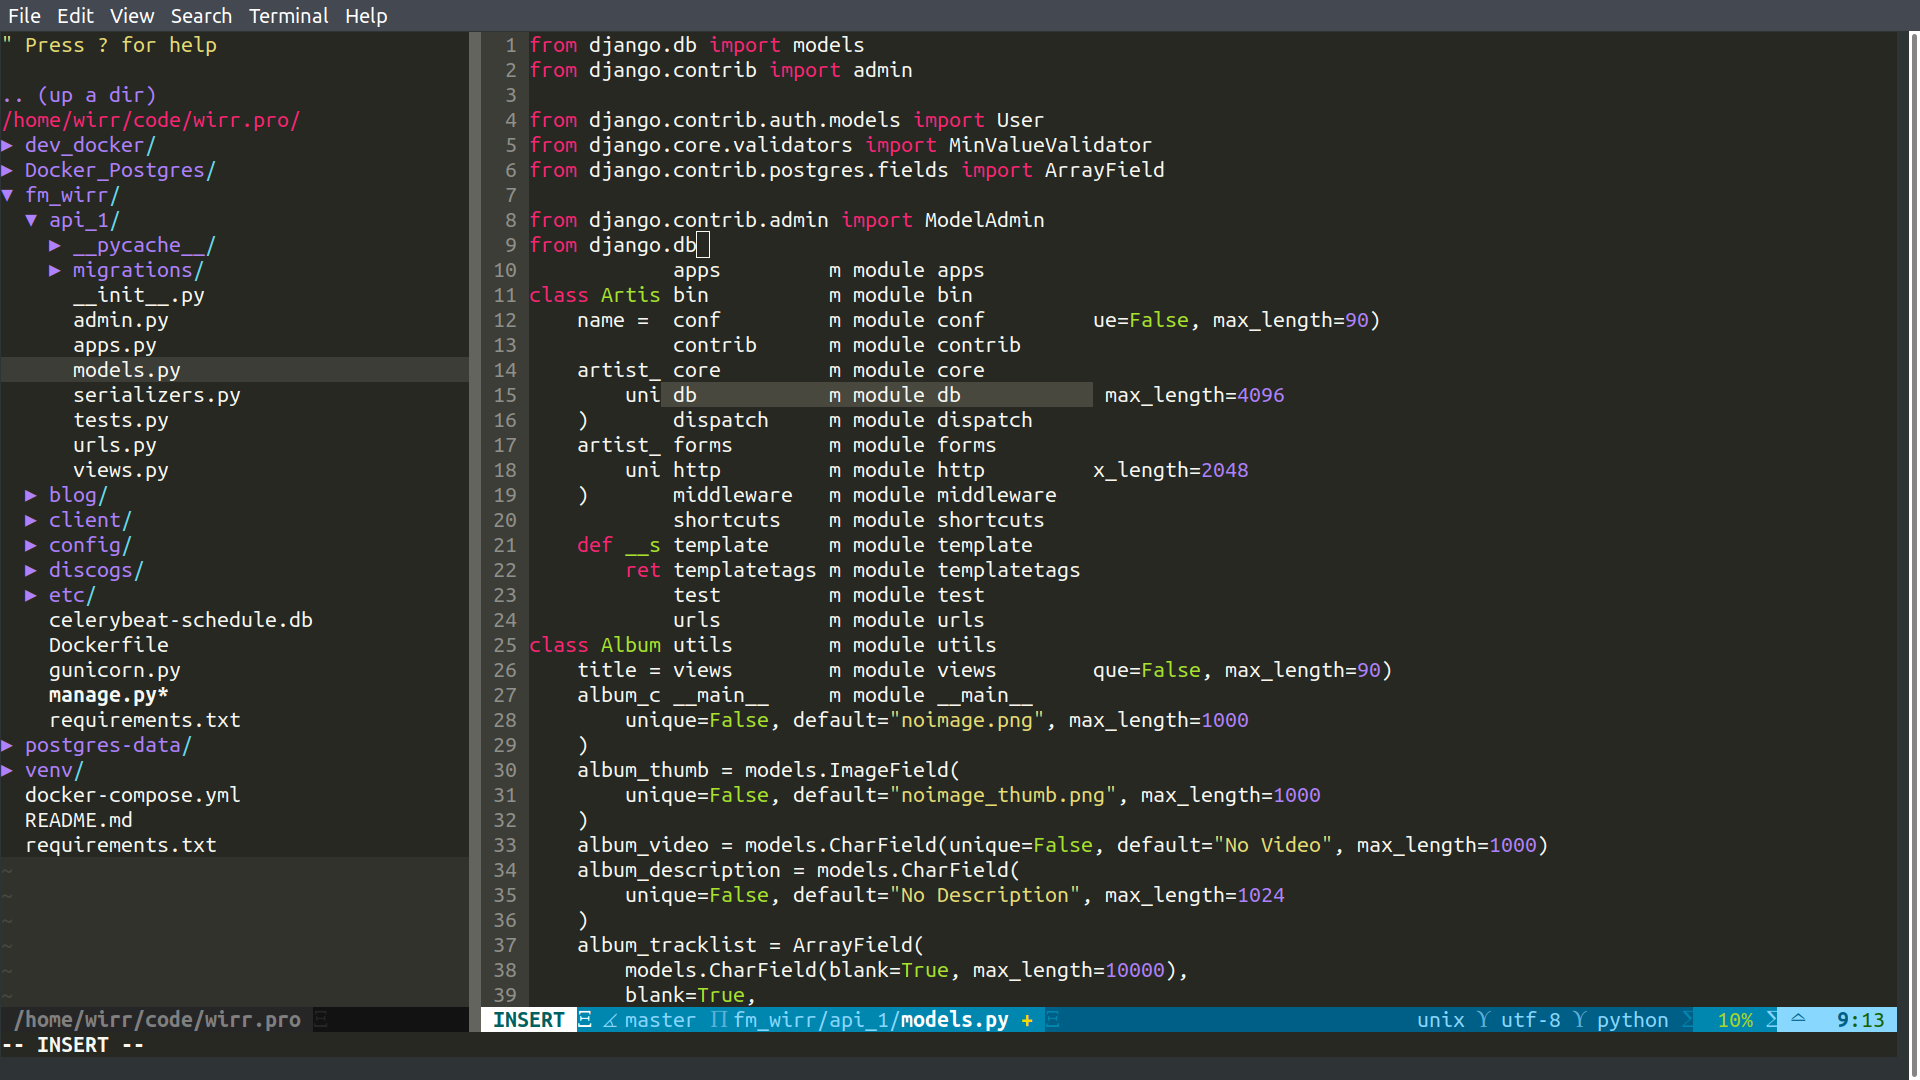The height and width of the screenshot is (1080, 1920).
Task: Expand the discogs folder arrow
Action: [x=31, y=570]
